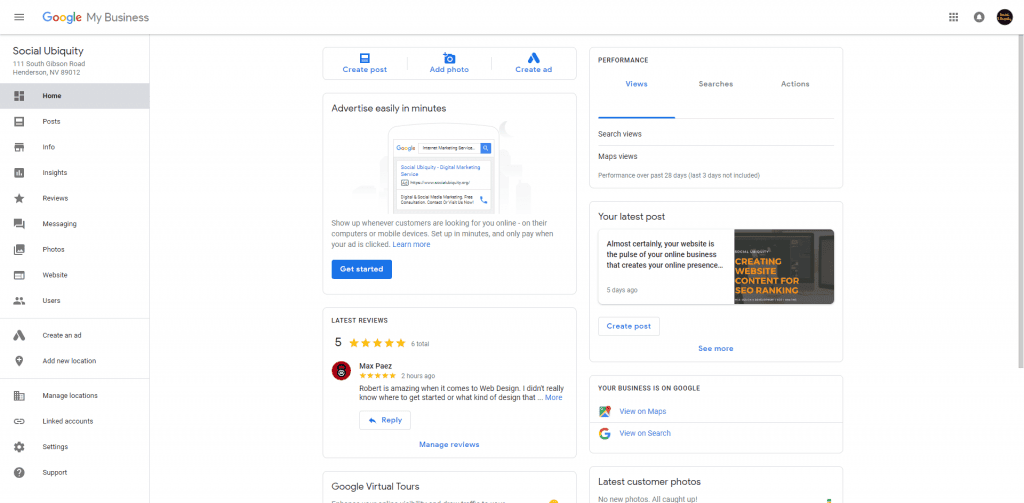Click the Info storefront icon
Screen dimensions: 1024x503
pos(19,147)
